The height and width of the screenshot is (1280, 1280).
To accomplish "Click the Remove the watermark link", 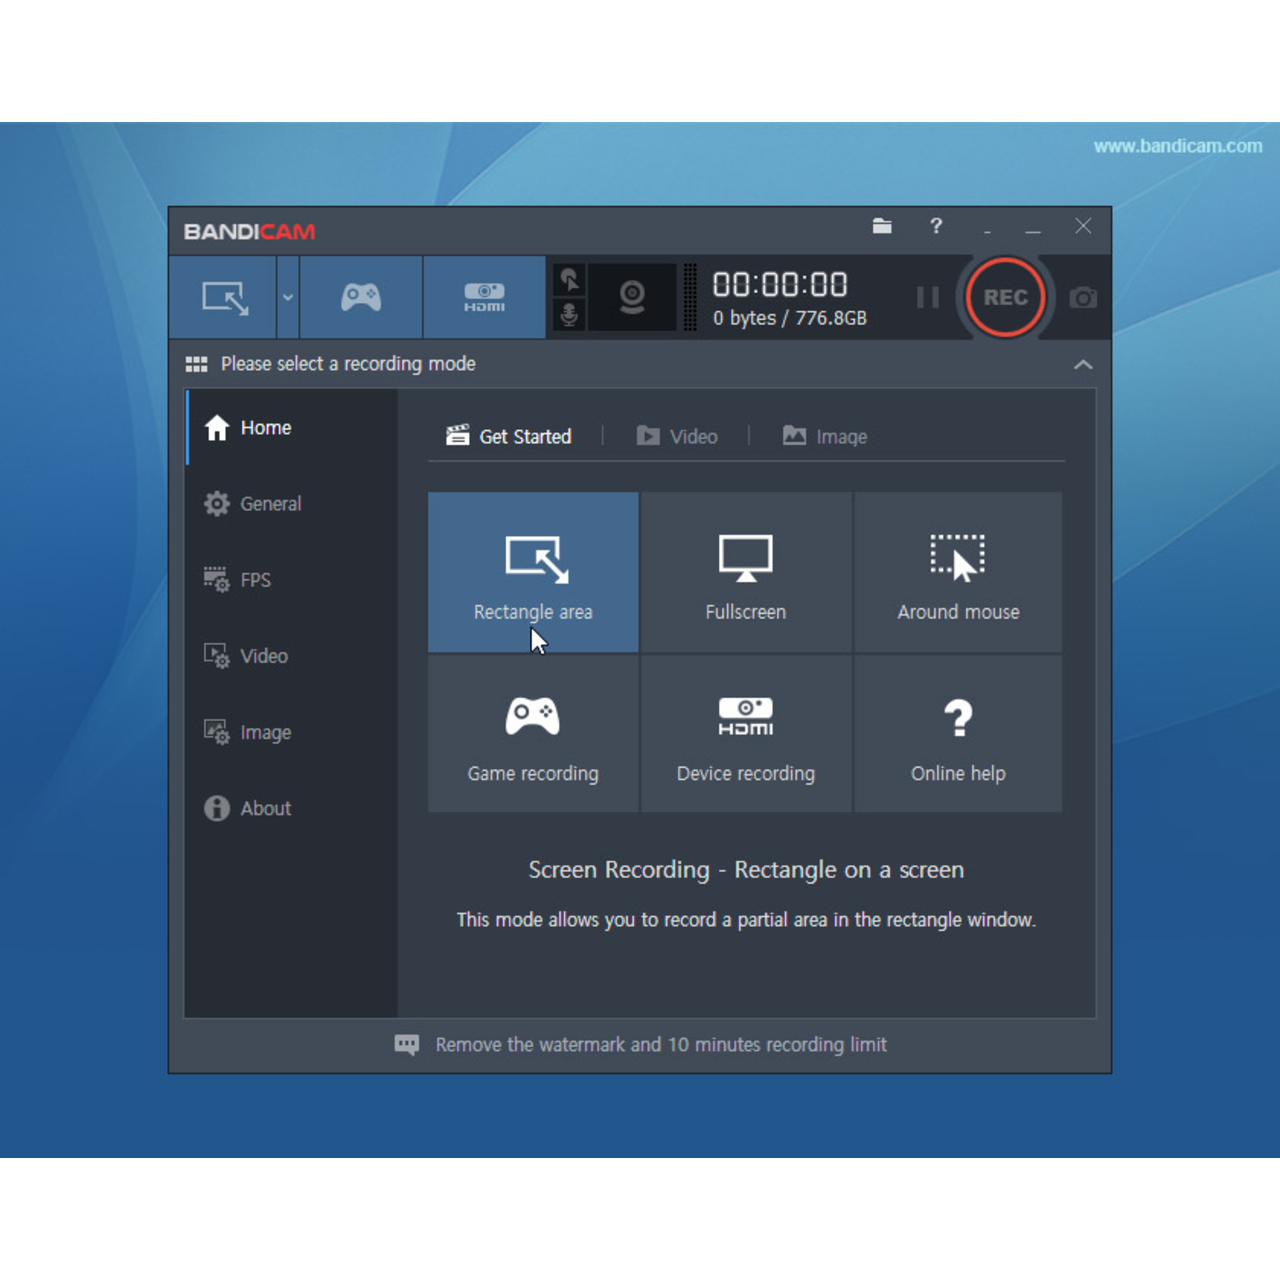I will pyautogui.click(x=660, y=1045).
